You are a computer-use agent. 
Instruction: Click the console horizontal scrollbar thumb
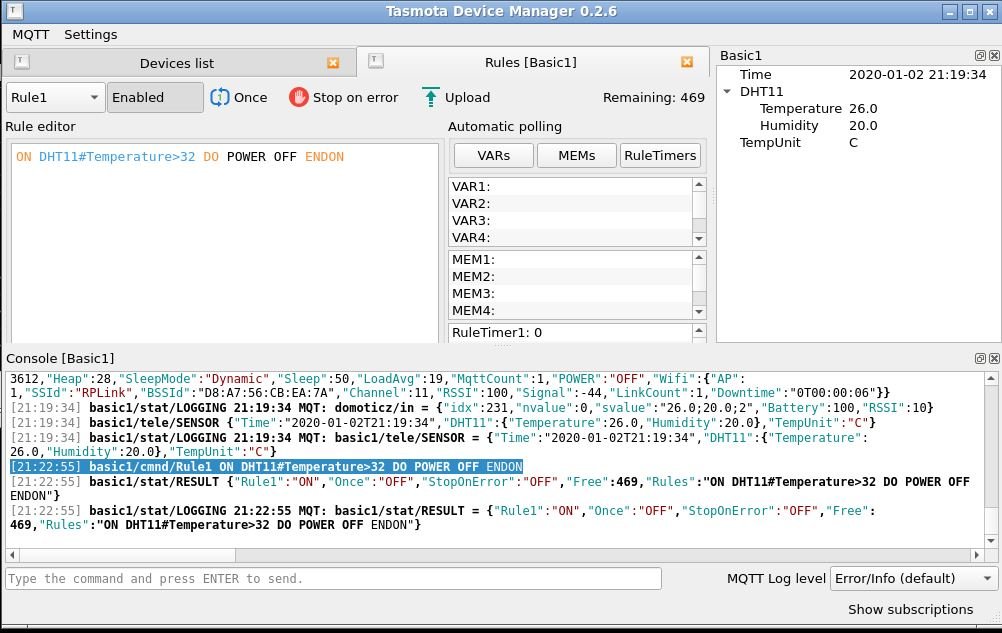[127, 555]
